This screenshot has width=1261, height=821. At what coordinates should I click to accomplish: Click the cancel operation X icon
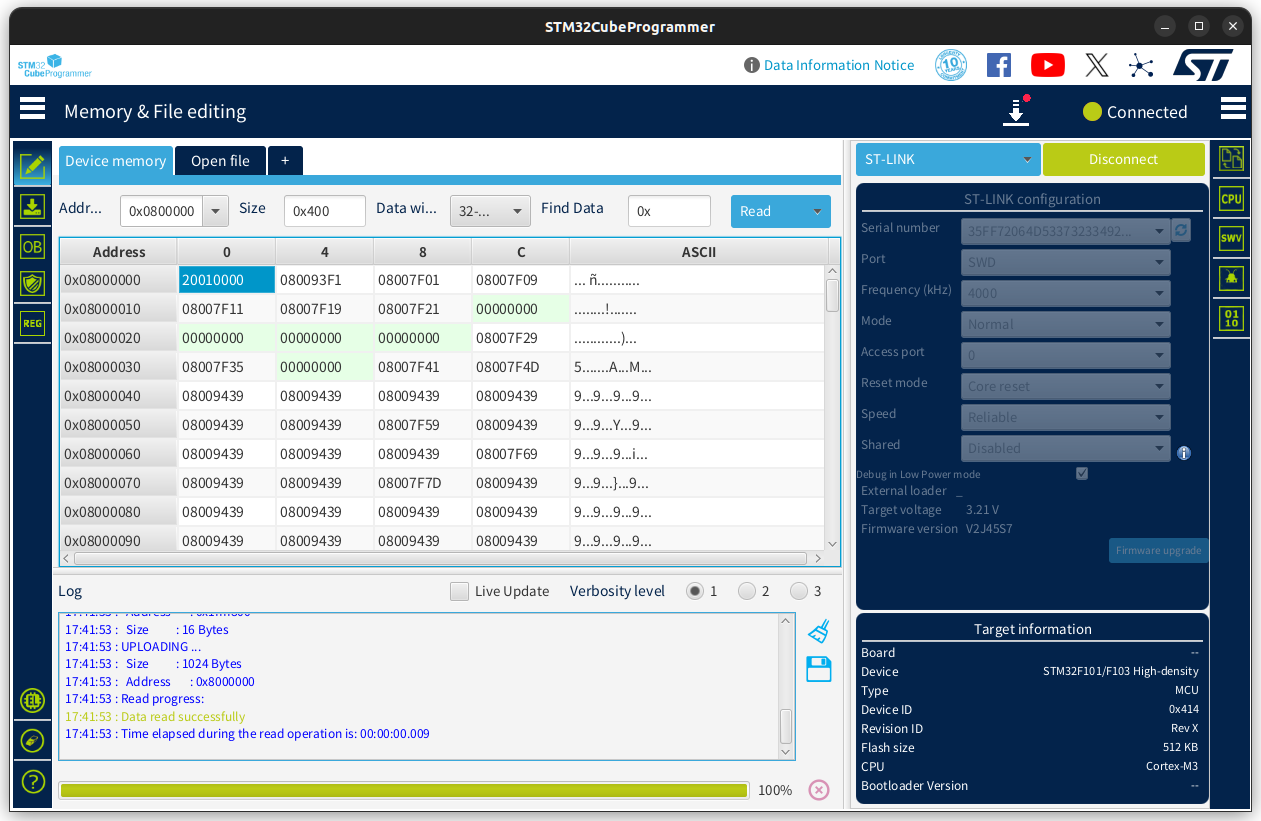[x=819, y=790]
